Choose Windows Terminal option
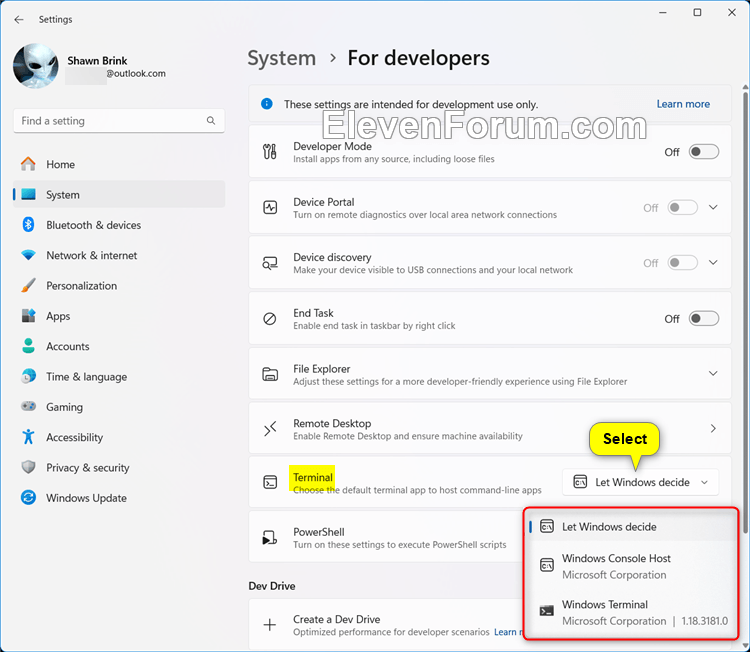The height and width of the screenshot is (652, 750). pyautogui.click(x=632, y=613)
